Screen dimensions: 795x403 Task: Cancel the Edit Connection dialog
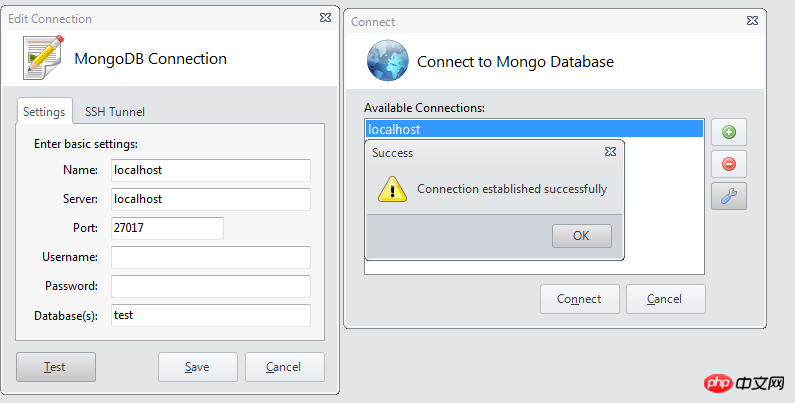point(284,367)
